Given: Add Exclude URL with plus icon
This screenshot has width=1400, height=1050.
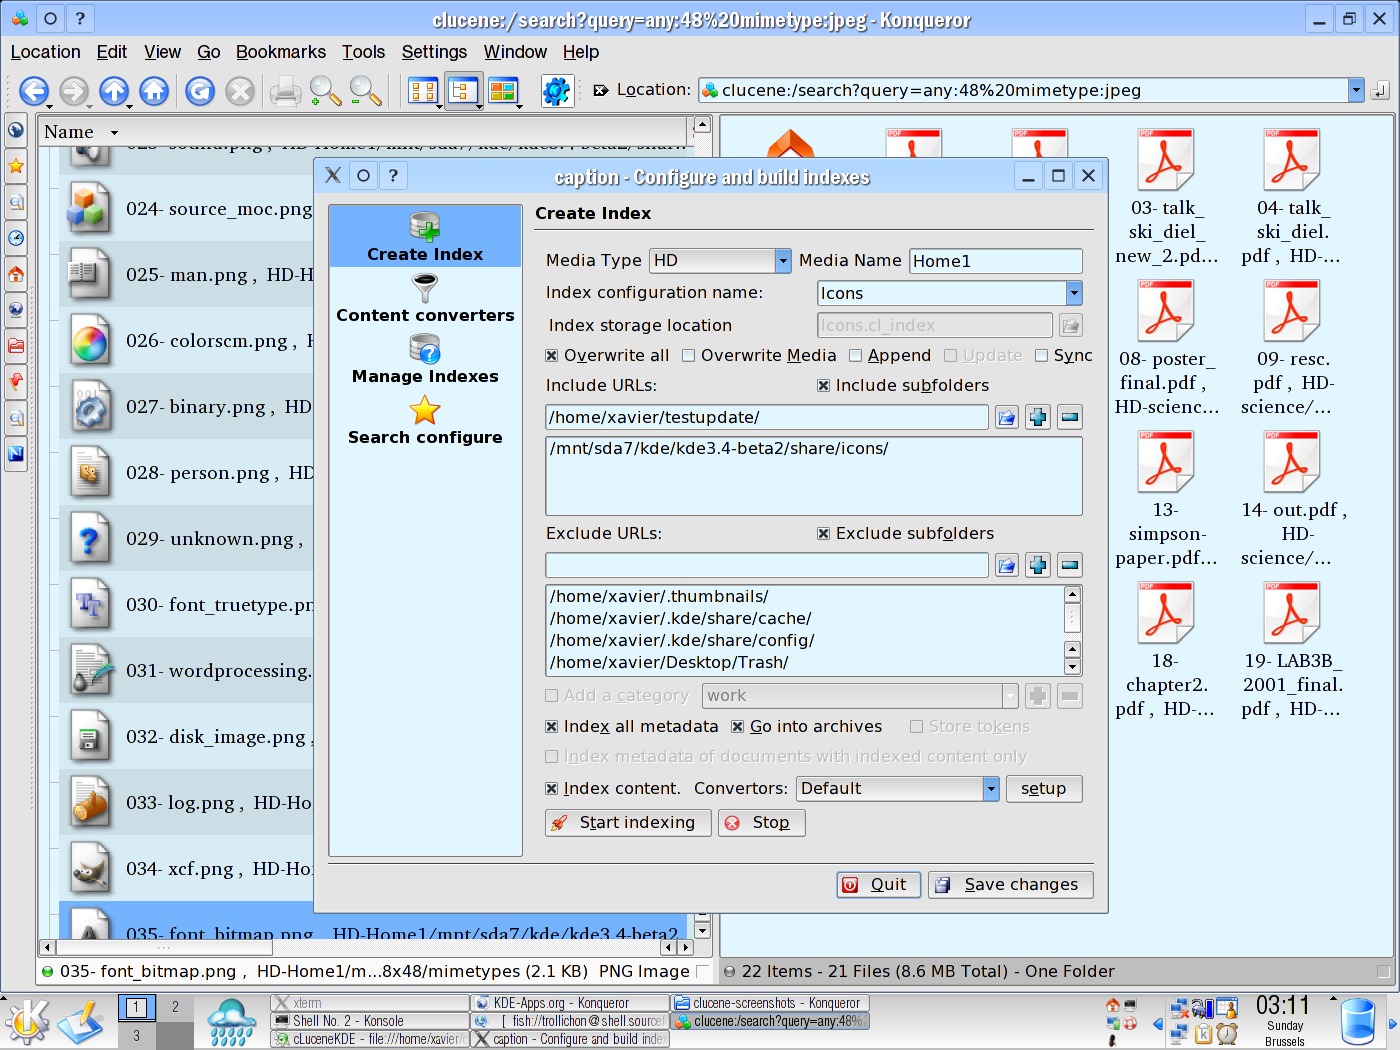Looking at the screenshot, I should click(1038, 565).
